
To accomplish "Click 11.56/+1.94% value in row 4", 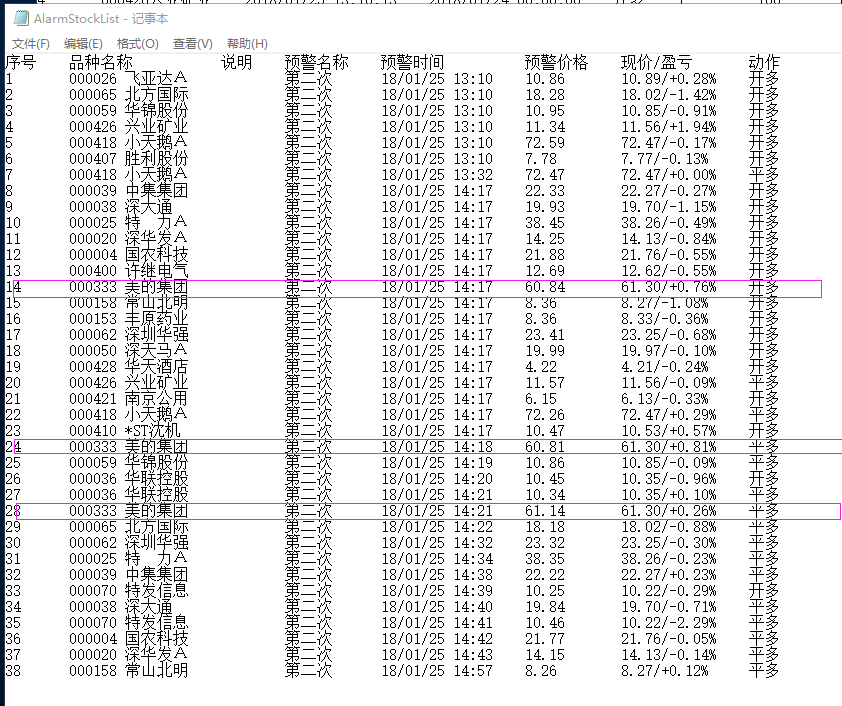I will pos(669,127).
